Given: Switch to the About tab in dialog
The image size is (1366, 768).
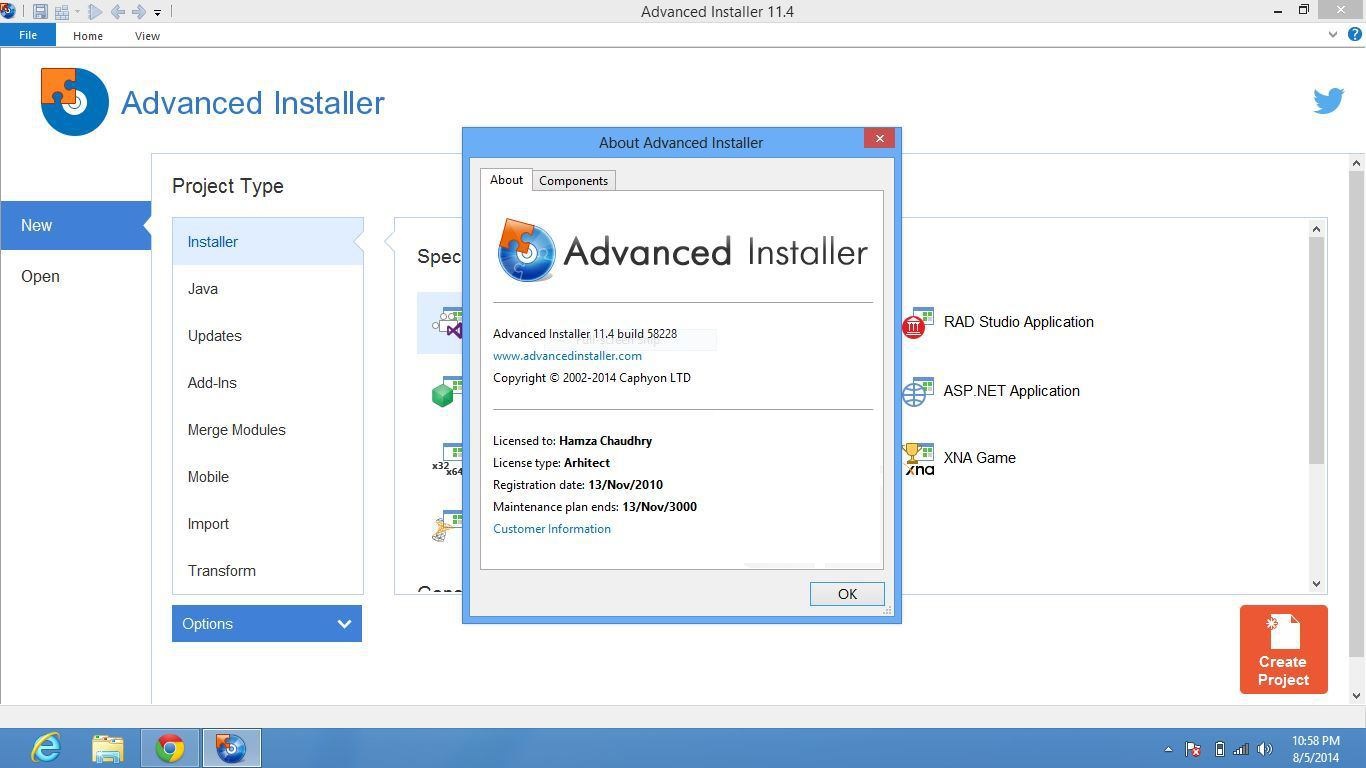Looking at the screenshot, I should pyautogui.click(x=506, y=180).
